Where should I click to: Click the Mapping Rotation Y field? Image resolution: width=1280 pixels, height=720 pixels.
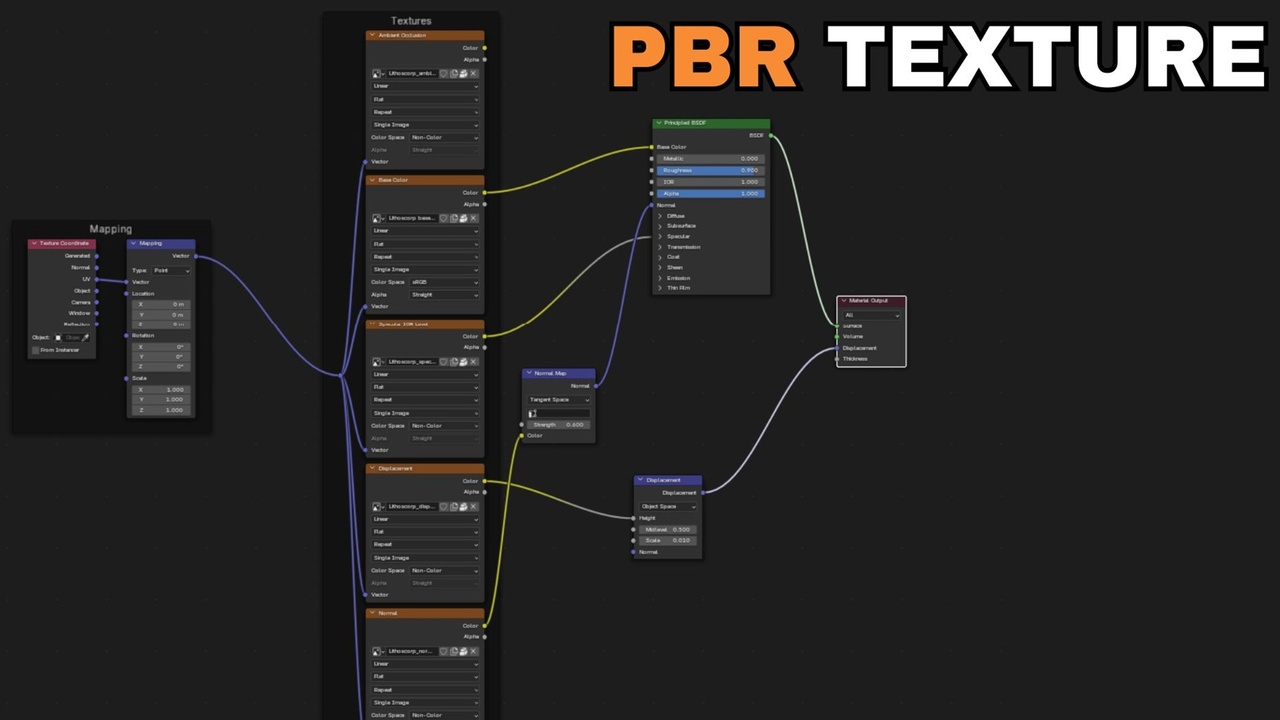(x=160, y=357)
